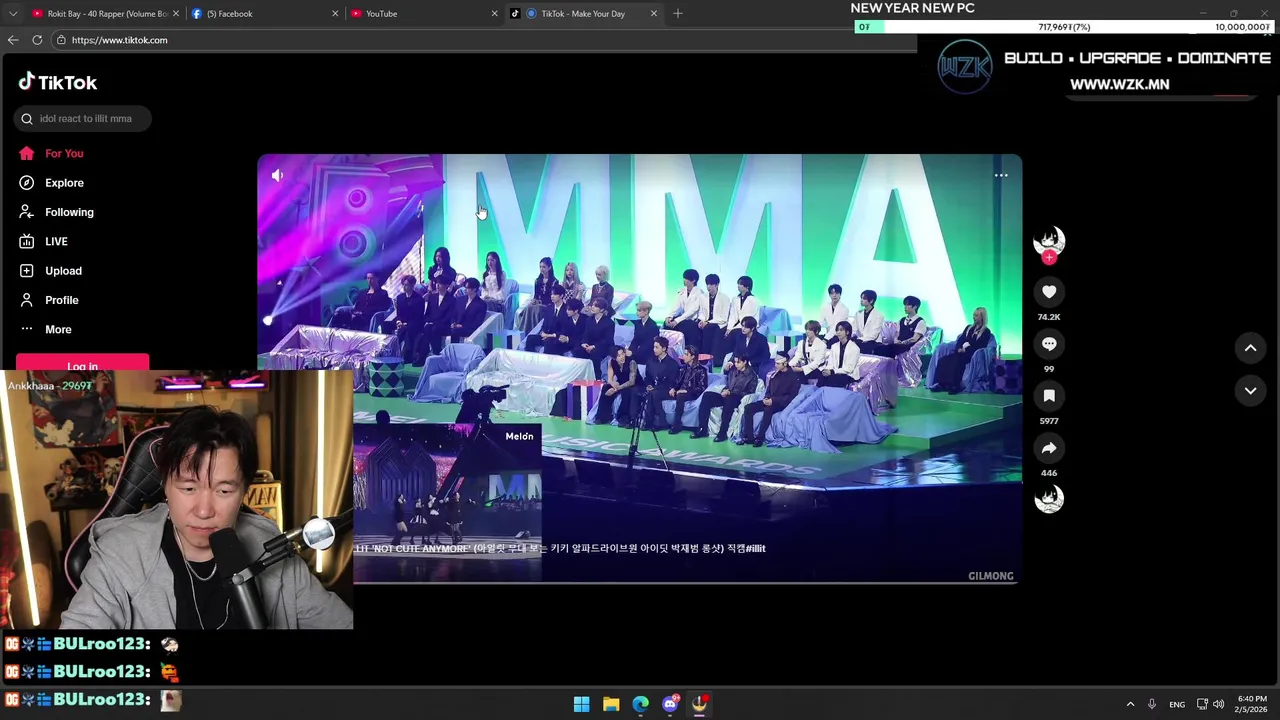View site info lock icon
This screenshot has height=720, width=1280.
tap(61, 40)
